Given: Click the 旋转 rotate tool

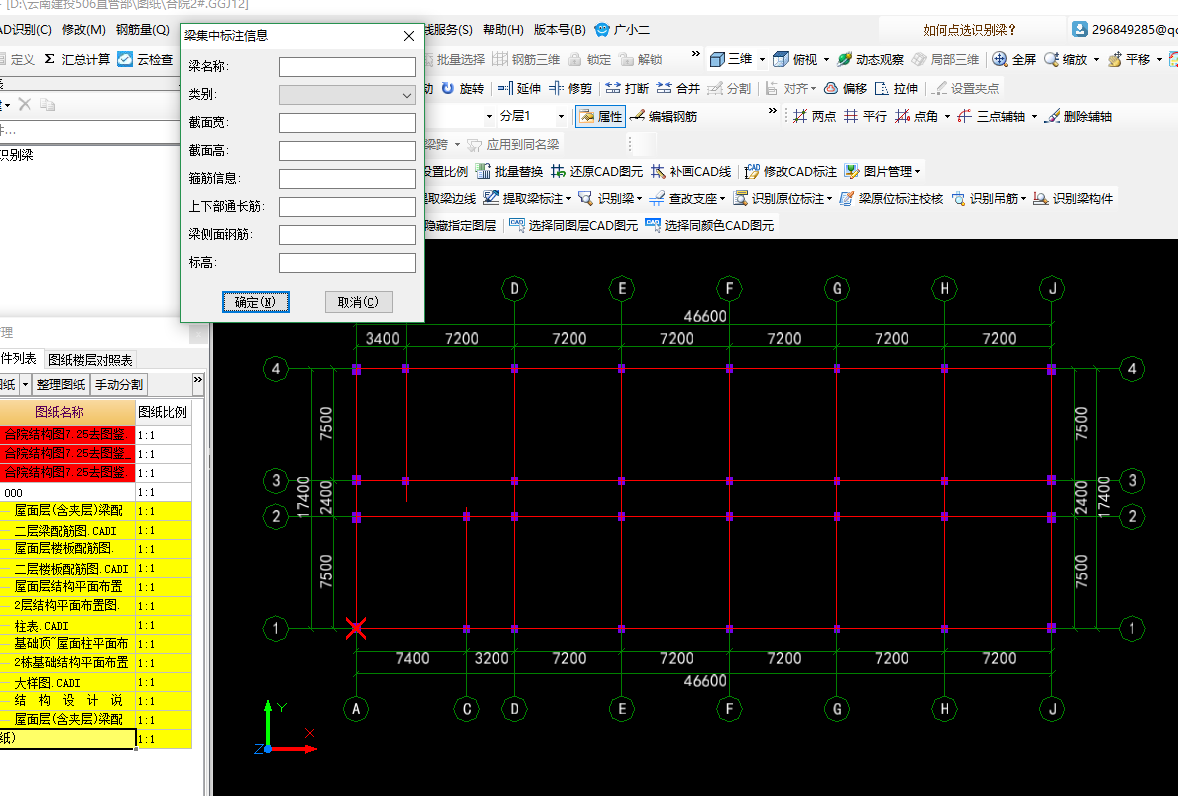Looking at the screenshot, I should [463, 88].
